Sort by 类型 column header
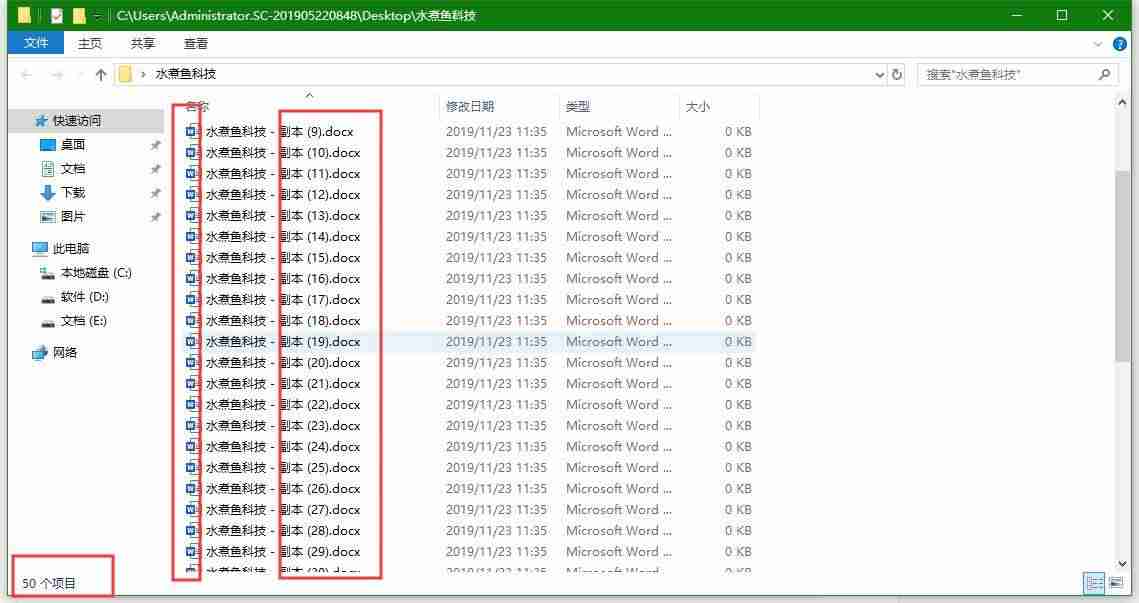This screenshot has height=603, width=1139. (x=578, y=107)
